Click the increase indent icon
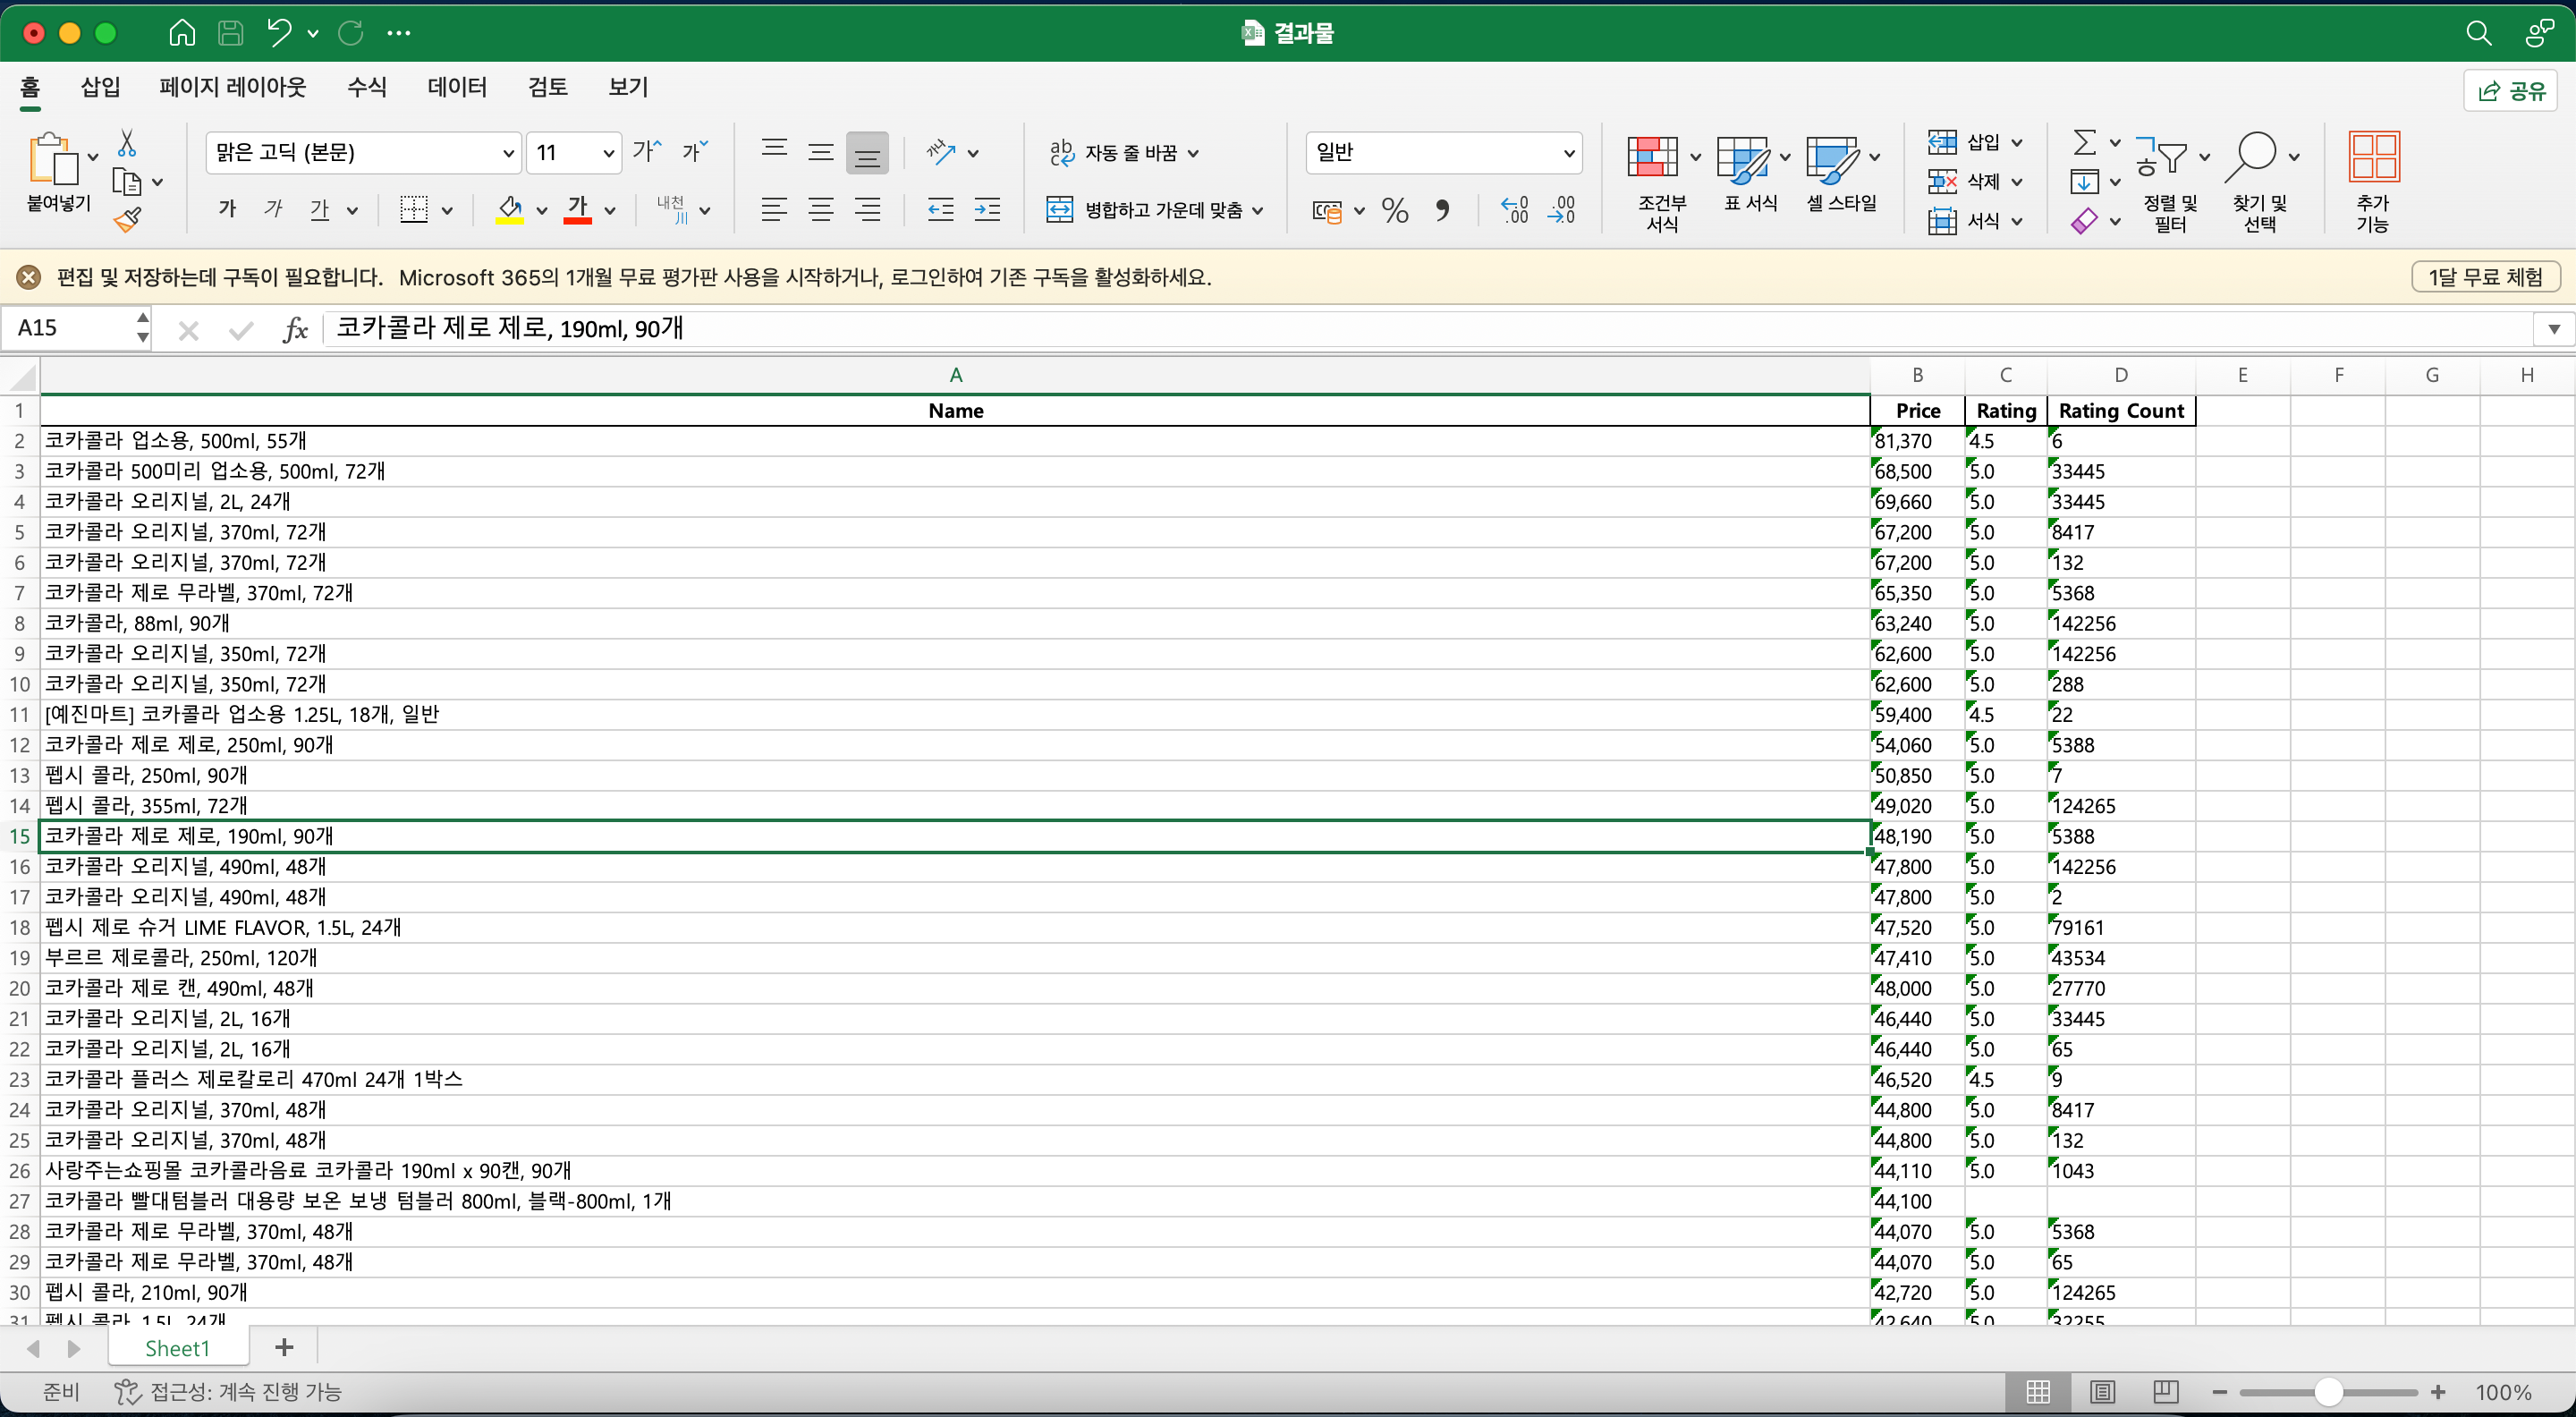 pos(987,210)
